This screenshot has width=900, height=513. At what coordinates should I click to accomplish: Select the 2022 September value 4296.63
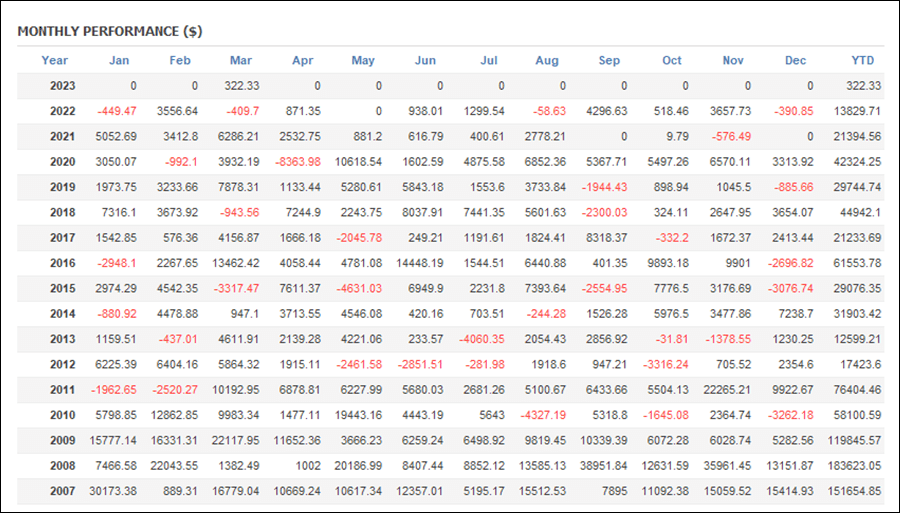click(x=607, y=111)
